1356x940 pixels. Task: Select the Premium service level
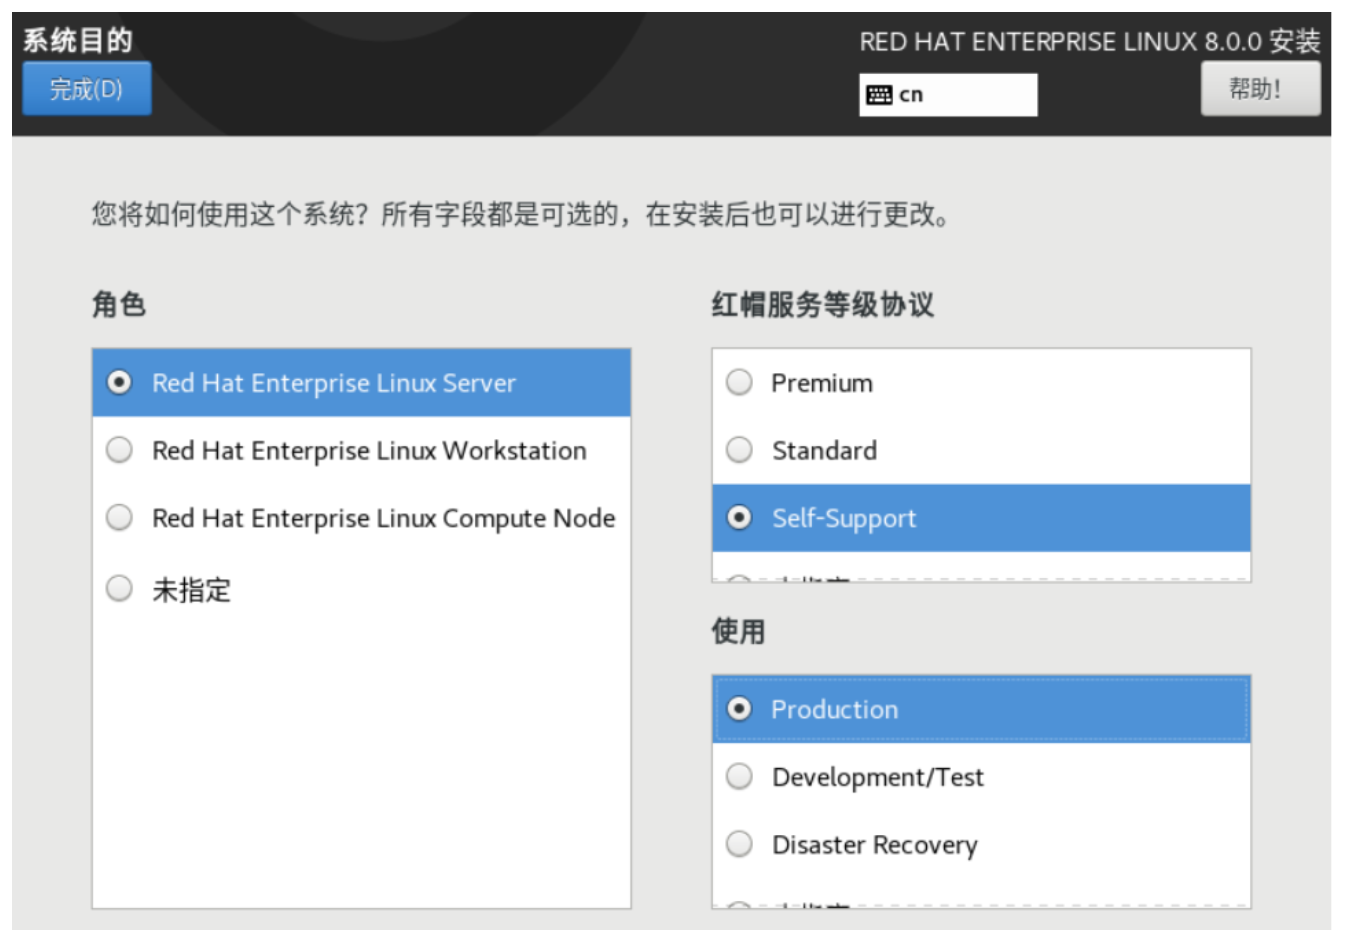[x=821, y=383]
